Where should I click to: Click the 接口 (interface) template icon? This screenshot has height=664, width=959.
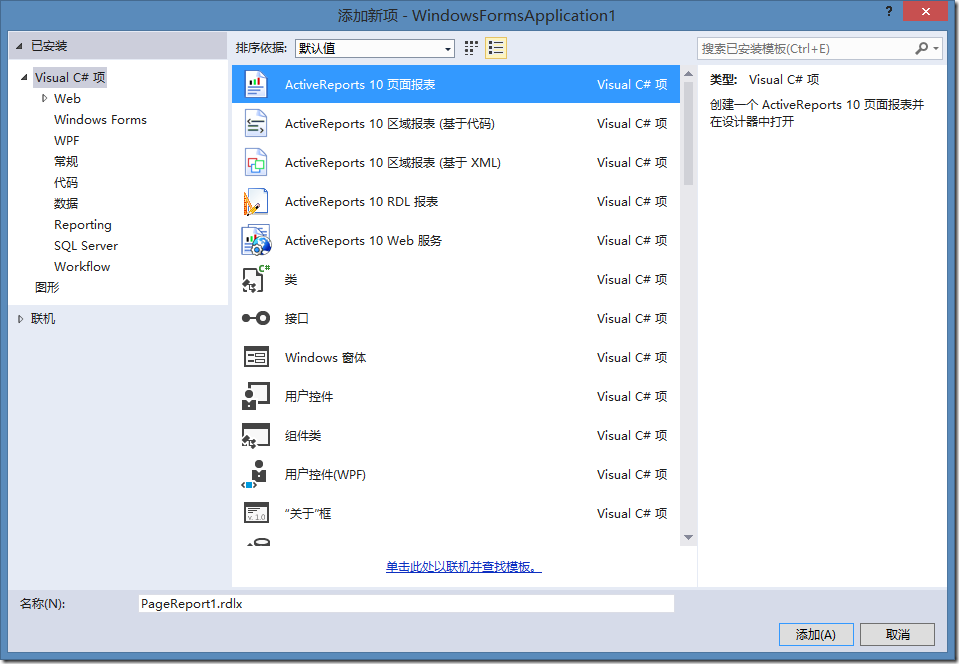[256, 319]
